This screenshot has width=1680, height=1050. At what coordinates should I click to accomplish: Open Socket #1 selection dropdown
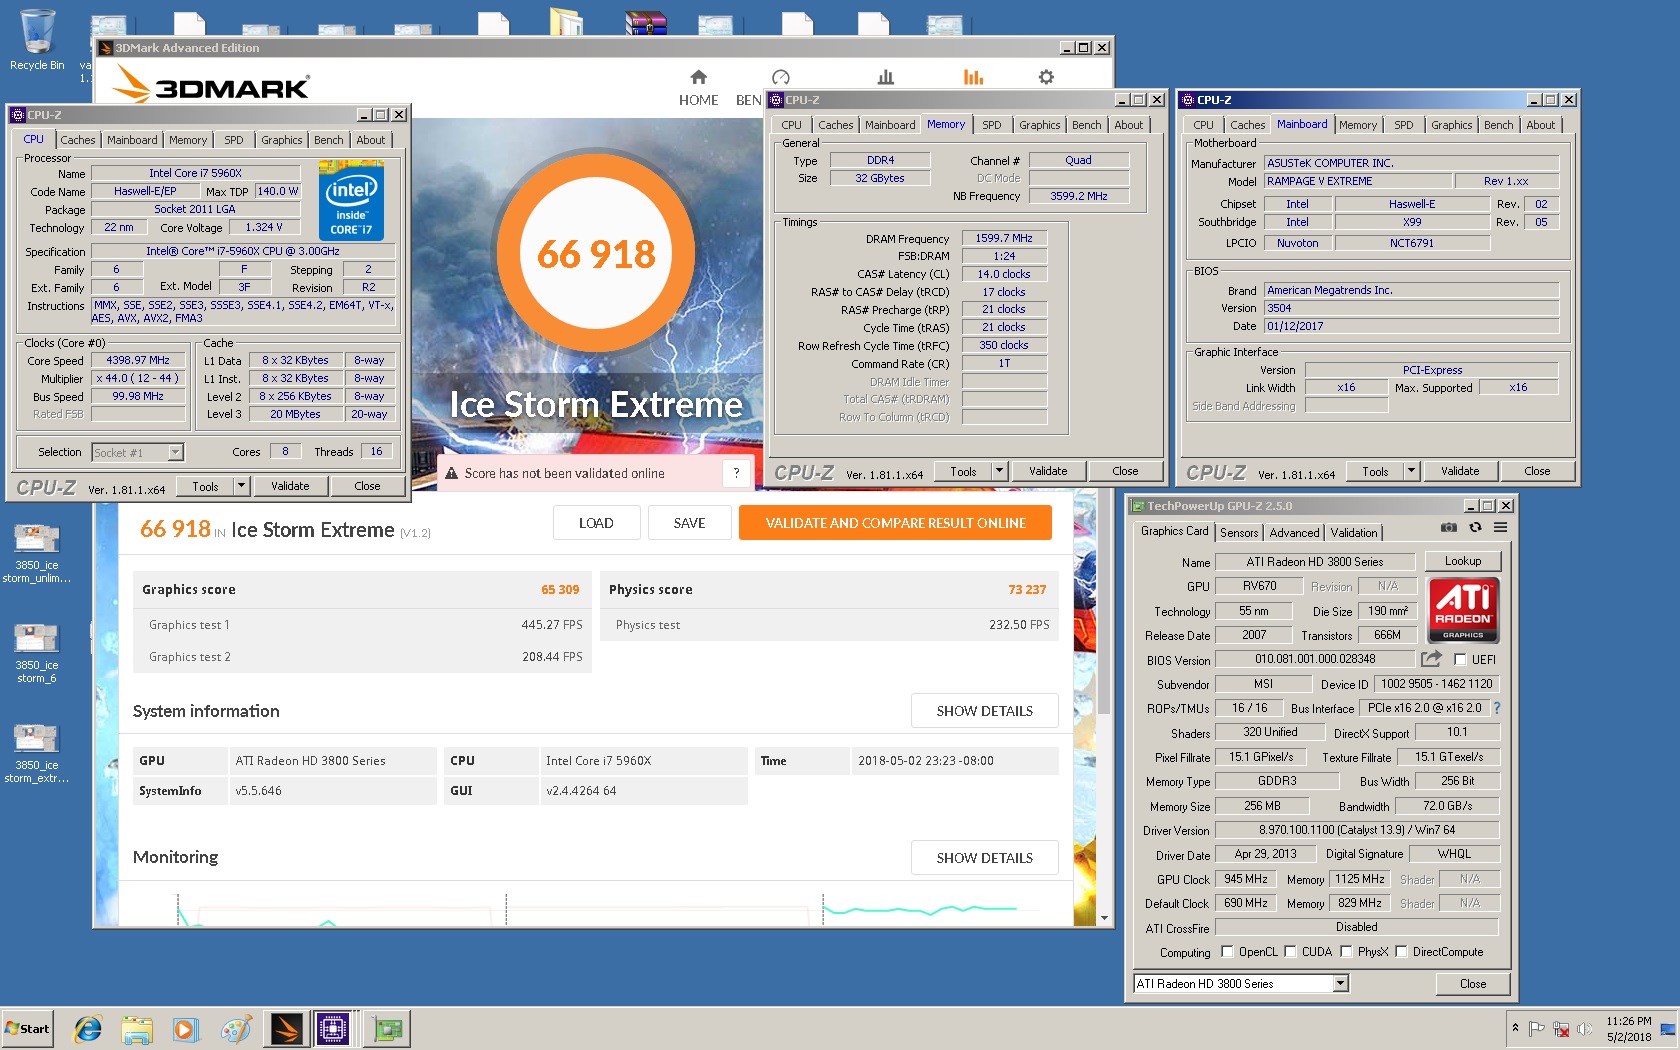[175, 452]
